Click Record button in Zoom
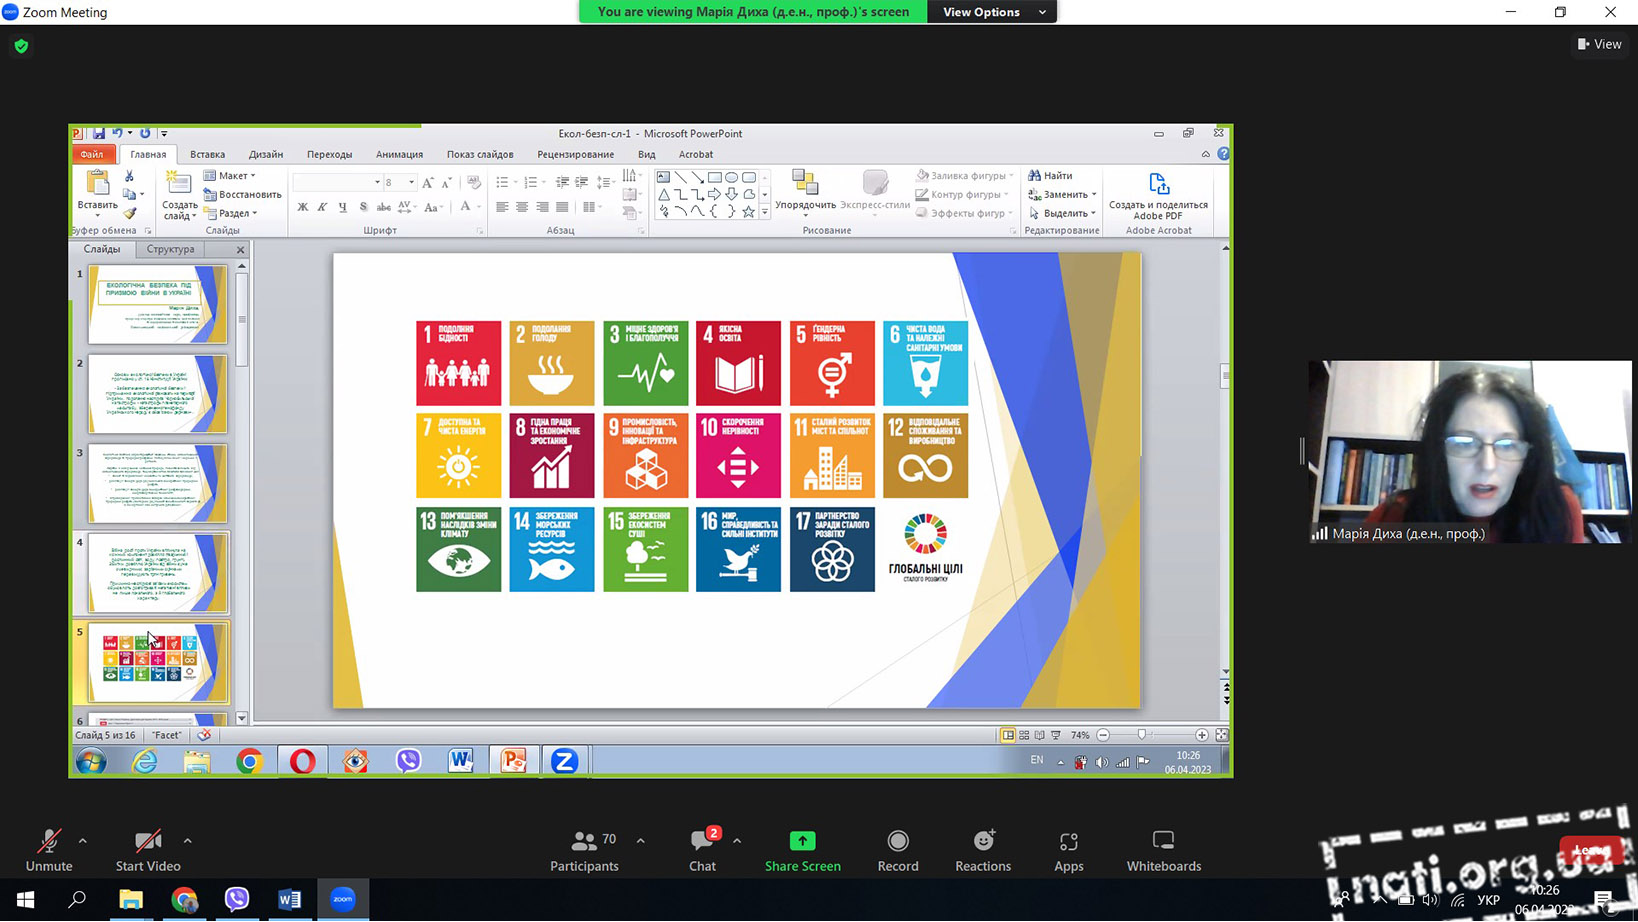Viewport: 1638px width, 922px height. pos(898,850)
